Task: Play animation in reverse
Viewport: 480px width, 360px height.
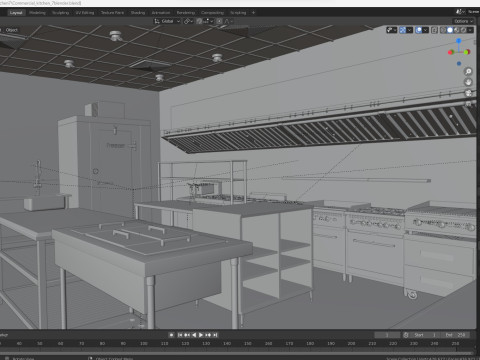Action: click(194, 335)
